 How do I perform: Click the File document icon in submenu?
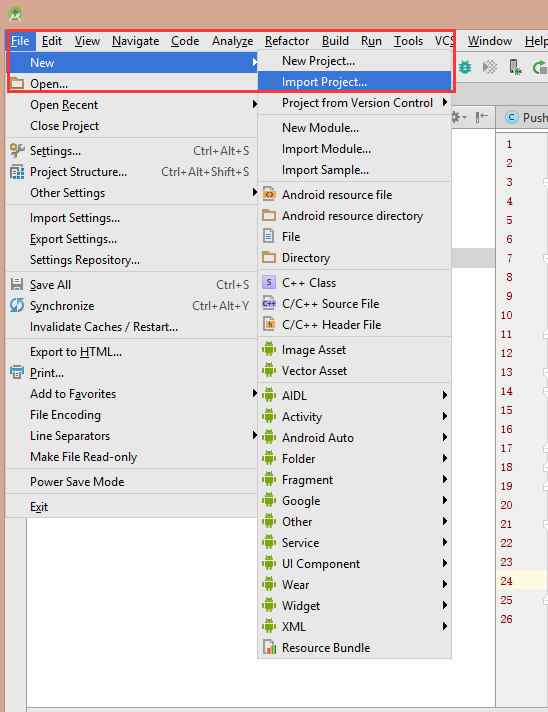(269, 236)
